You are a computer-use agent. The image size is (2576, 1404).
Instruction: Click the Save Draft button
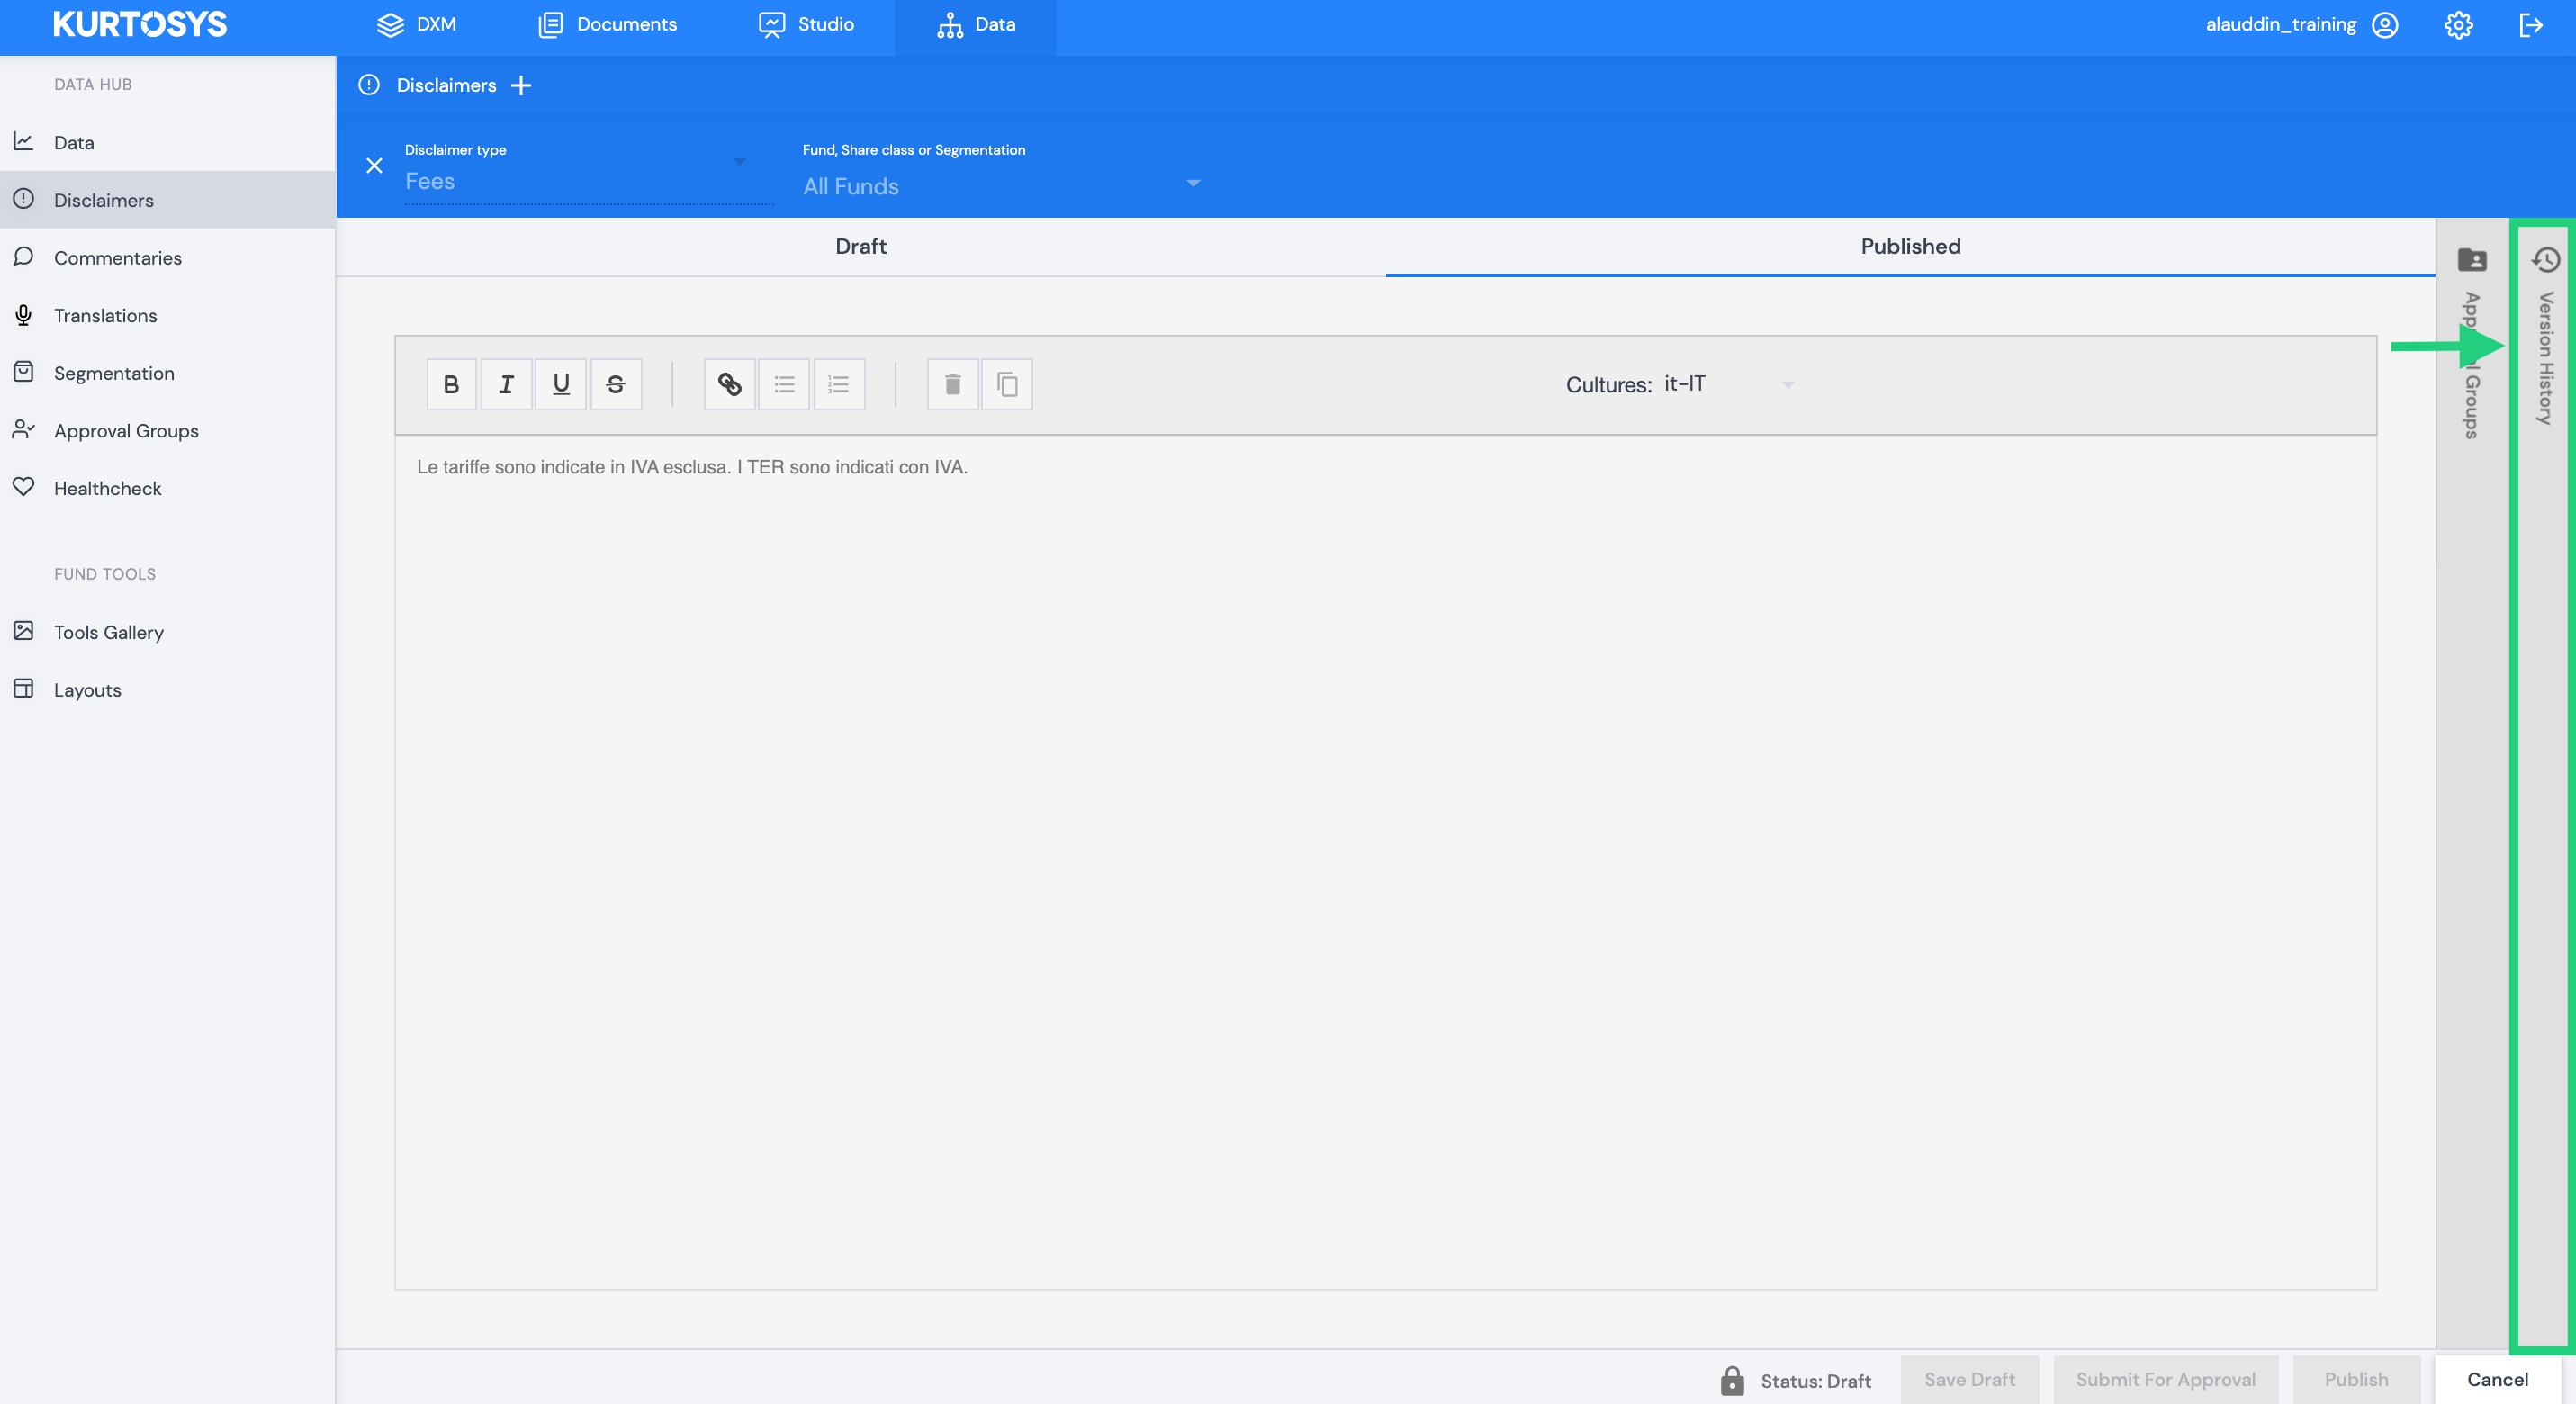coord(1969,1380)
